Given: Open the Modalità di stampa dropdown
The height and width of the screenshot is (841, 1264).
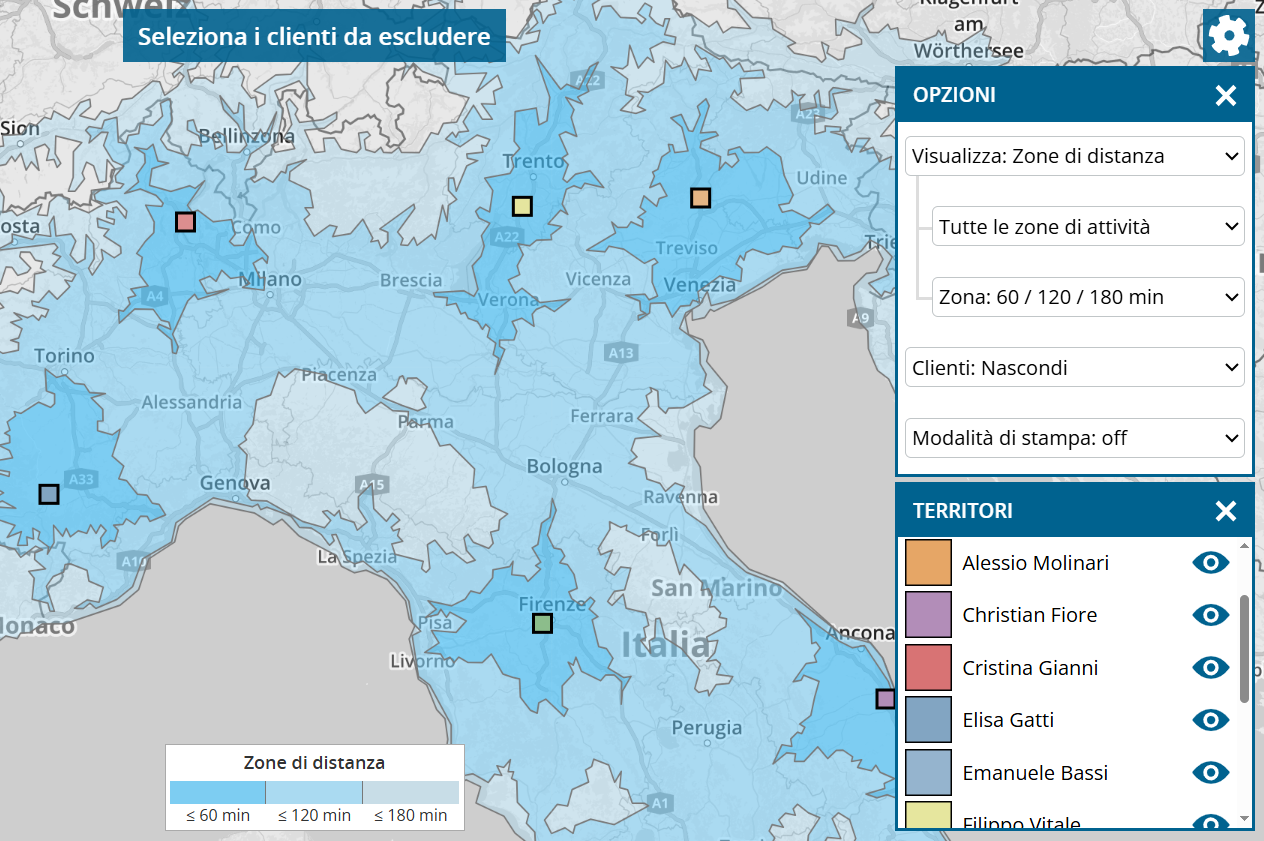Looking at the screenshot, I should click(1075, 438).
